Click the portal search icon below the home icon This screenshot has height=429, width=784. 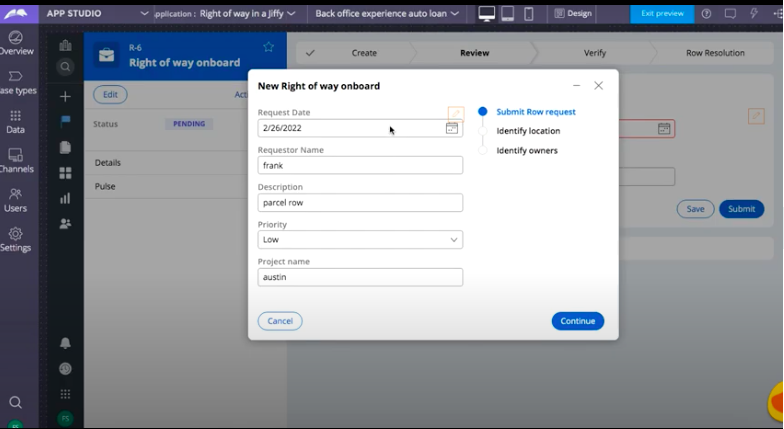(65, 66)
